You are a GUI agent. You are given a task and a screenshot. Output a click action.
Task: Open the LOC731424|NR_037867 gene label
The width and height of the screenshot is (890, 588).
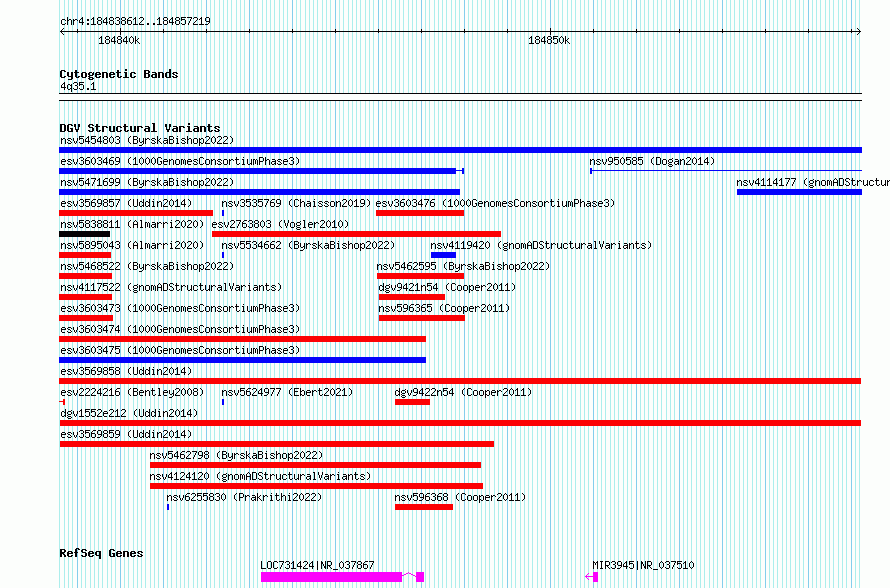click(x=317, y=565)
